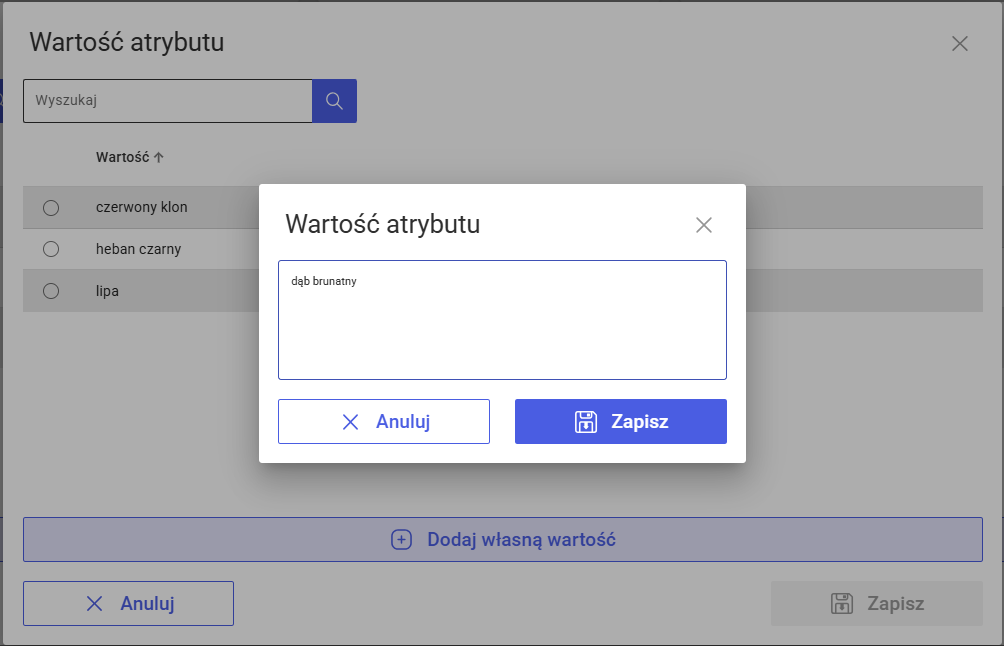The width and height of the screenshot is (1004, 646).
Task: Select the radio button for czerwony klon
Action: click(51, 208)
